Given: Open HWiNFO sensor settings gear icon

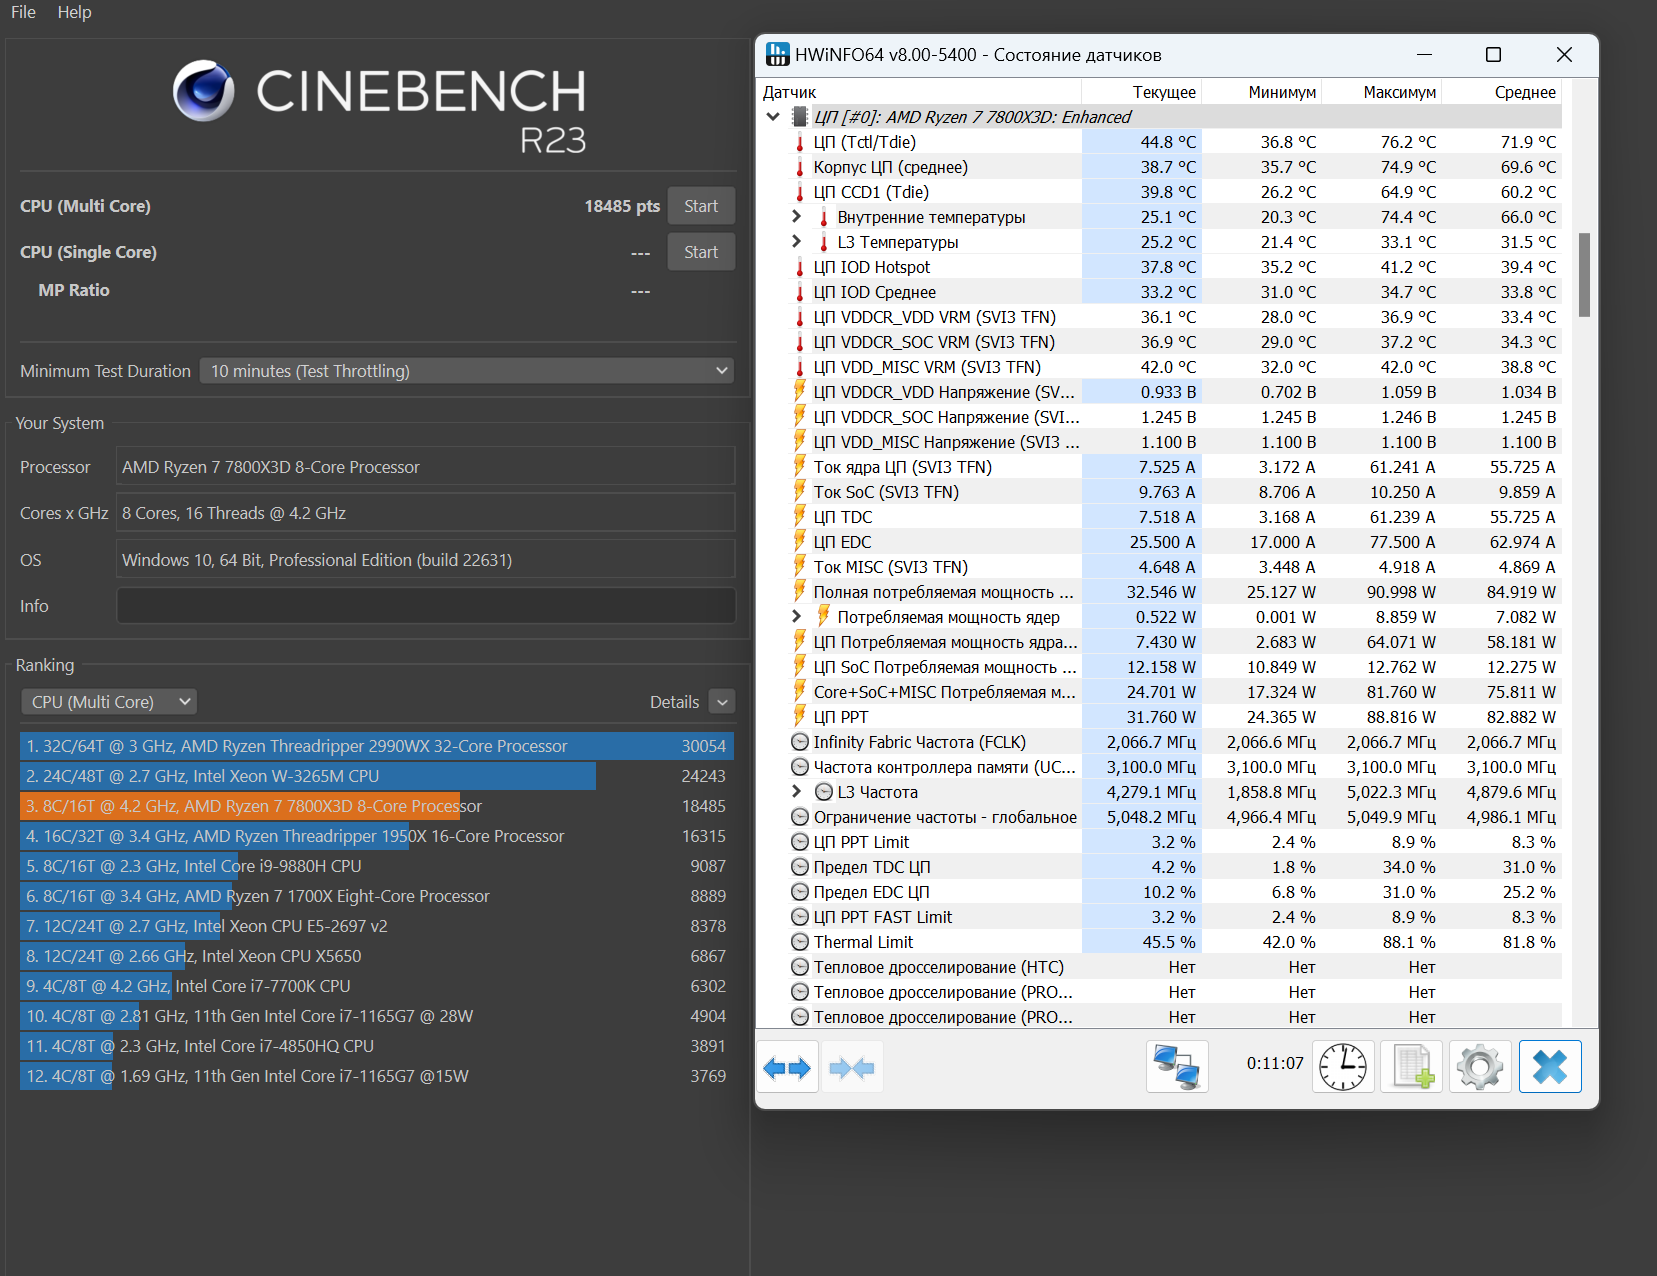Looking at the screenshot, I should point(1480,1067).
